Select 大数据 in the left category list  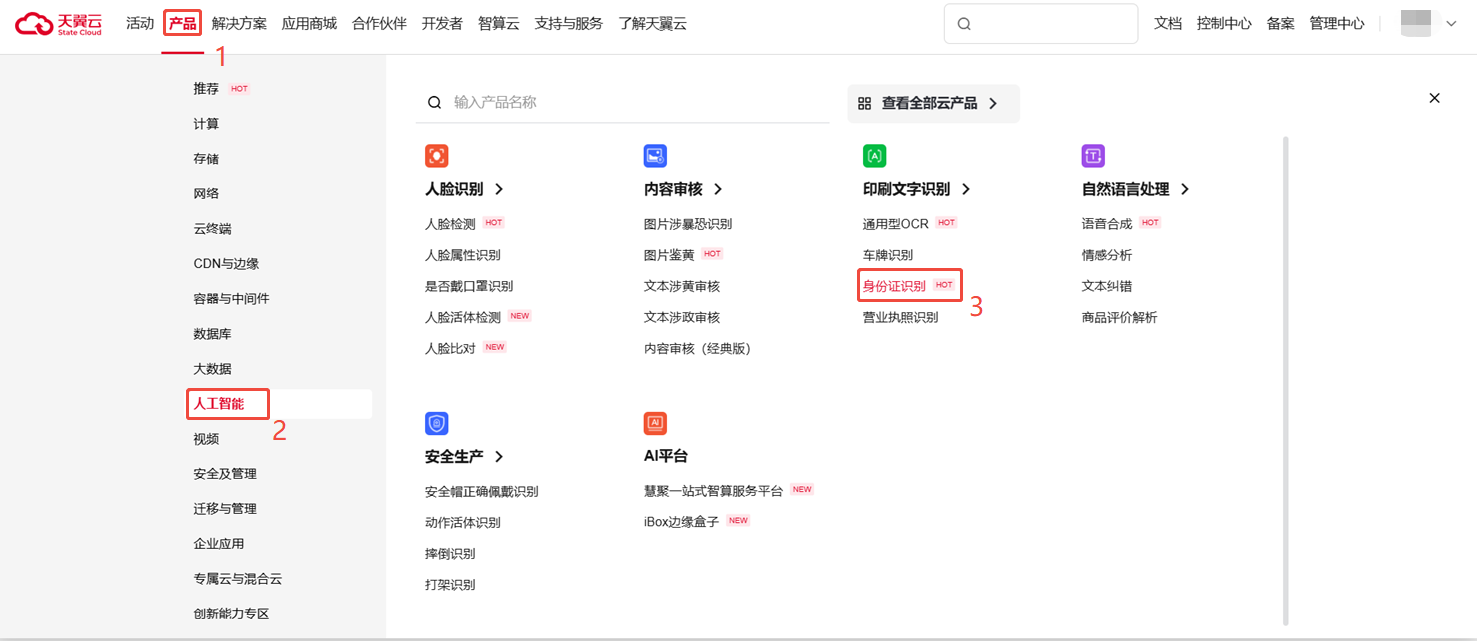pyautogui.click(x=212, y=369)
